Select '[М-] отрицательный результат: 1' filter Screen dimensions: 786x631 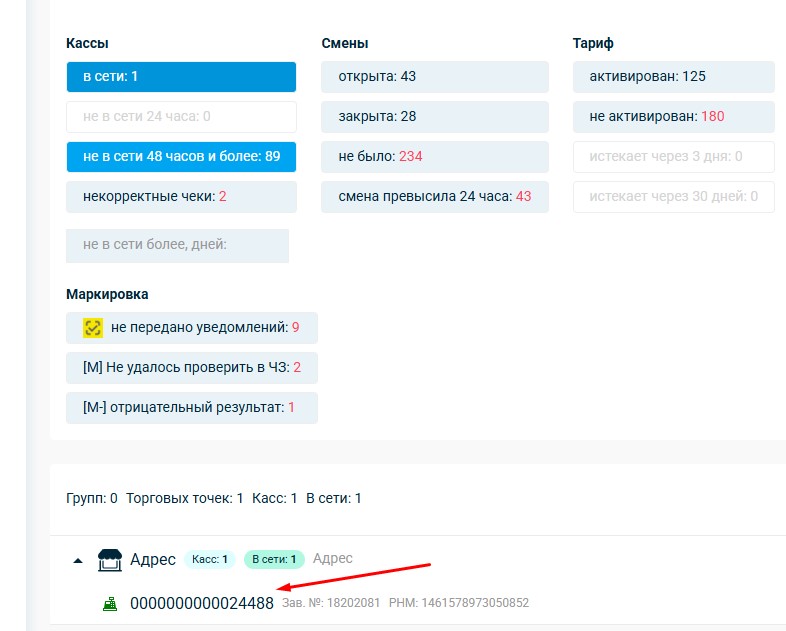pyautogui.click(x=191, y=408)
